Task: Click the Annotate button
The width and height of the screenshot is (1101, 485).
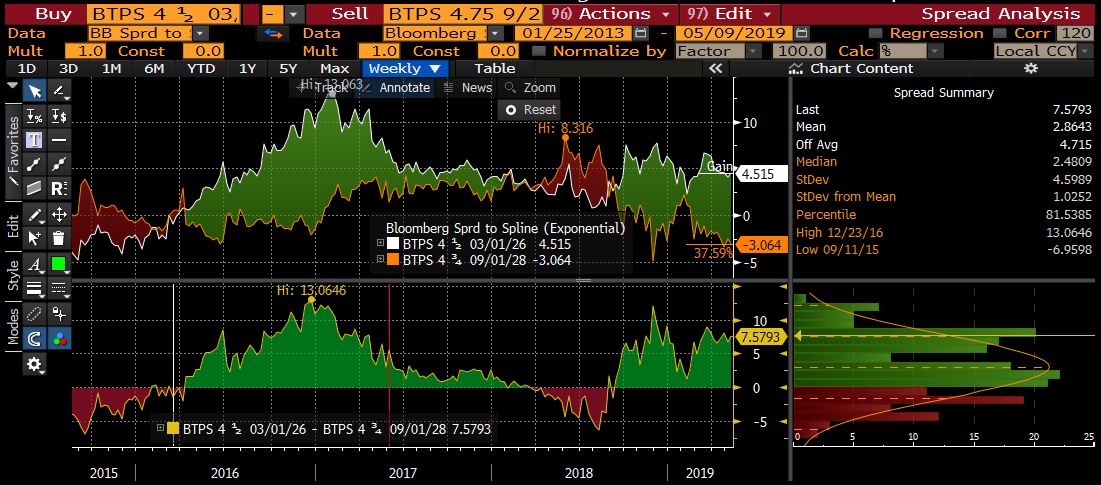Action: 397,88
